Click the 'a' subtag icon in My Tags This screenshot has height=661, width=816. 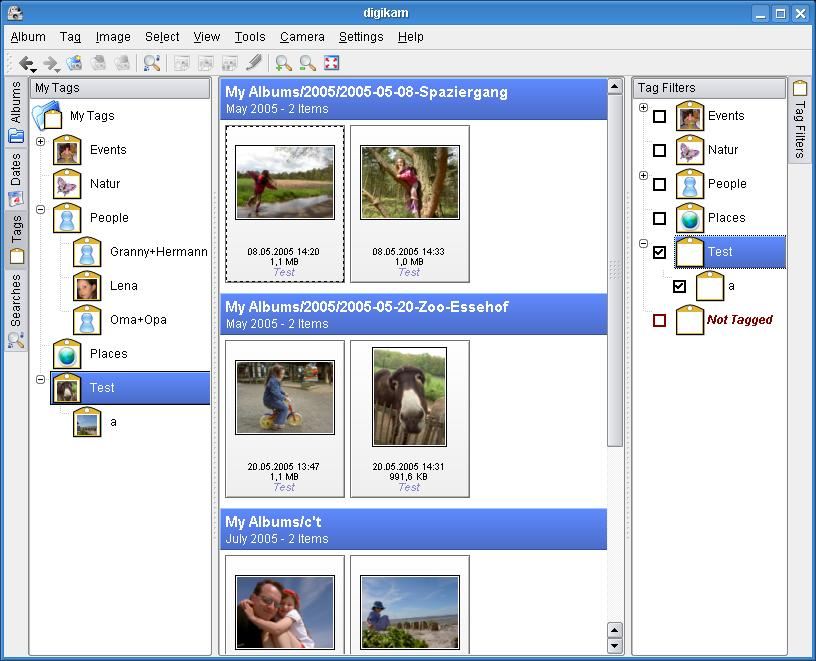point(87,422)
